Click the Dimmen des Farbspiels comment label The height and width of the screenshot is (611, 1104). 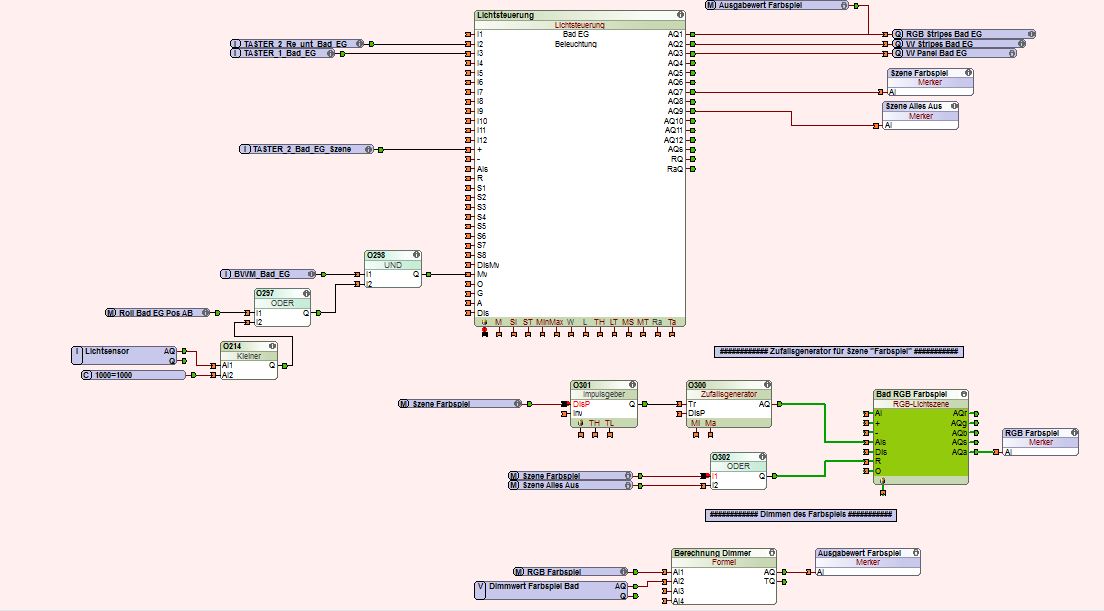click(x=801, y=515)
